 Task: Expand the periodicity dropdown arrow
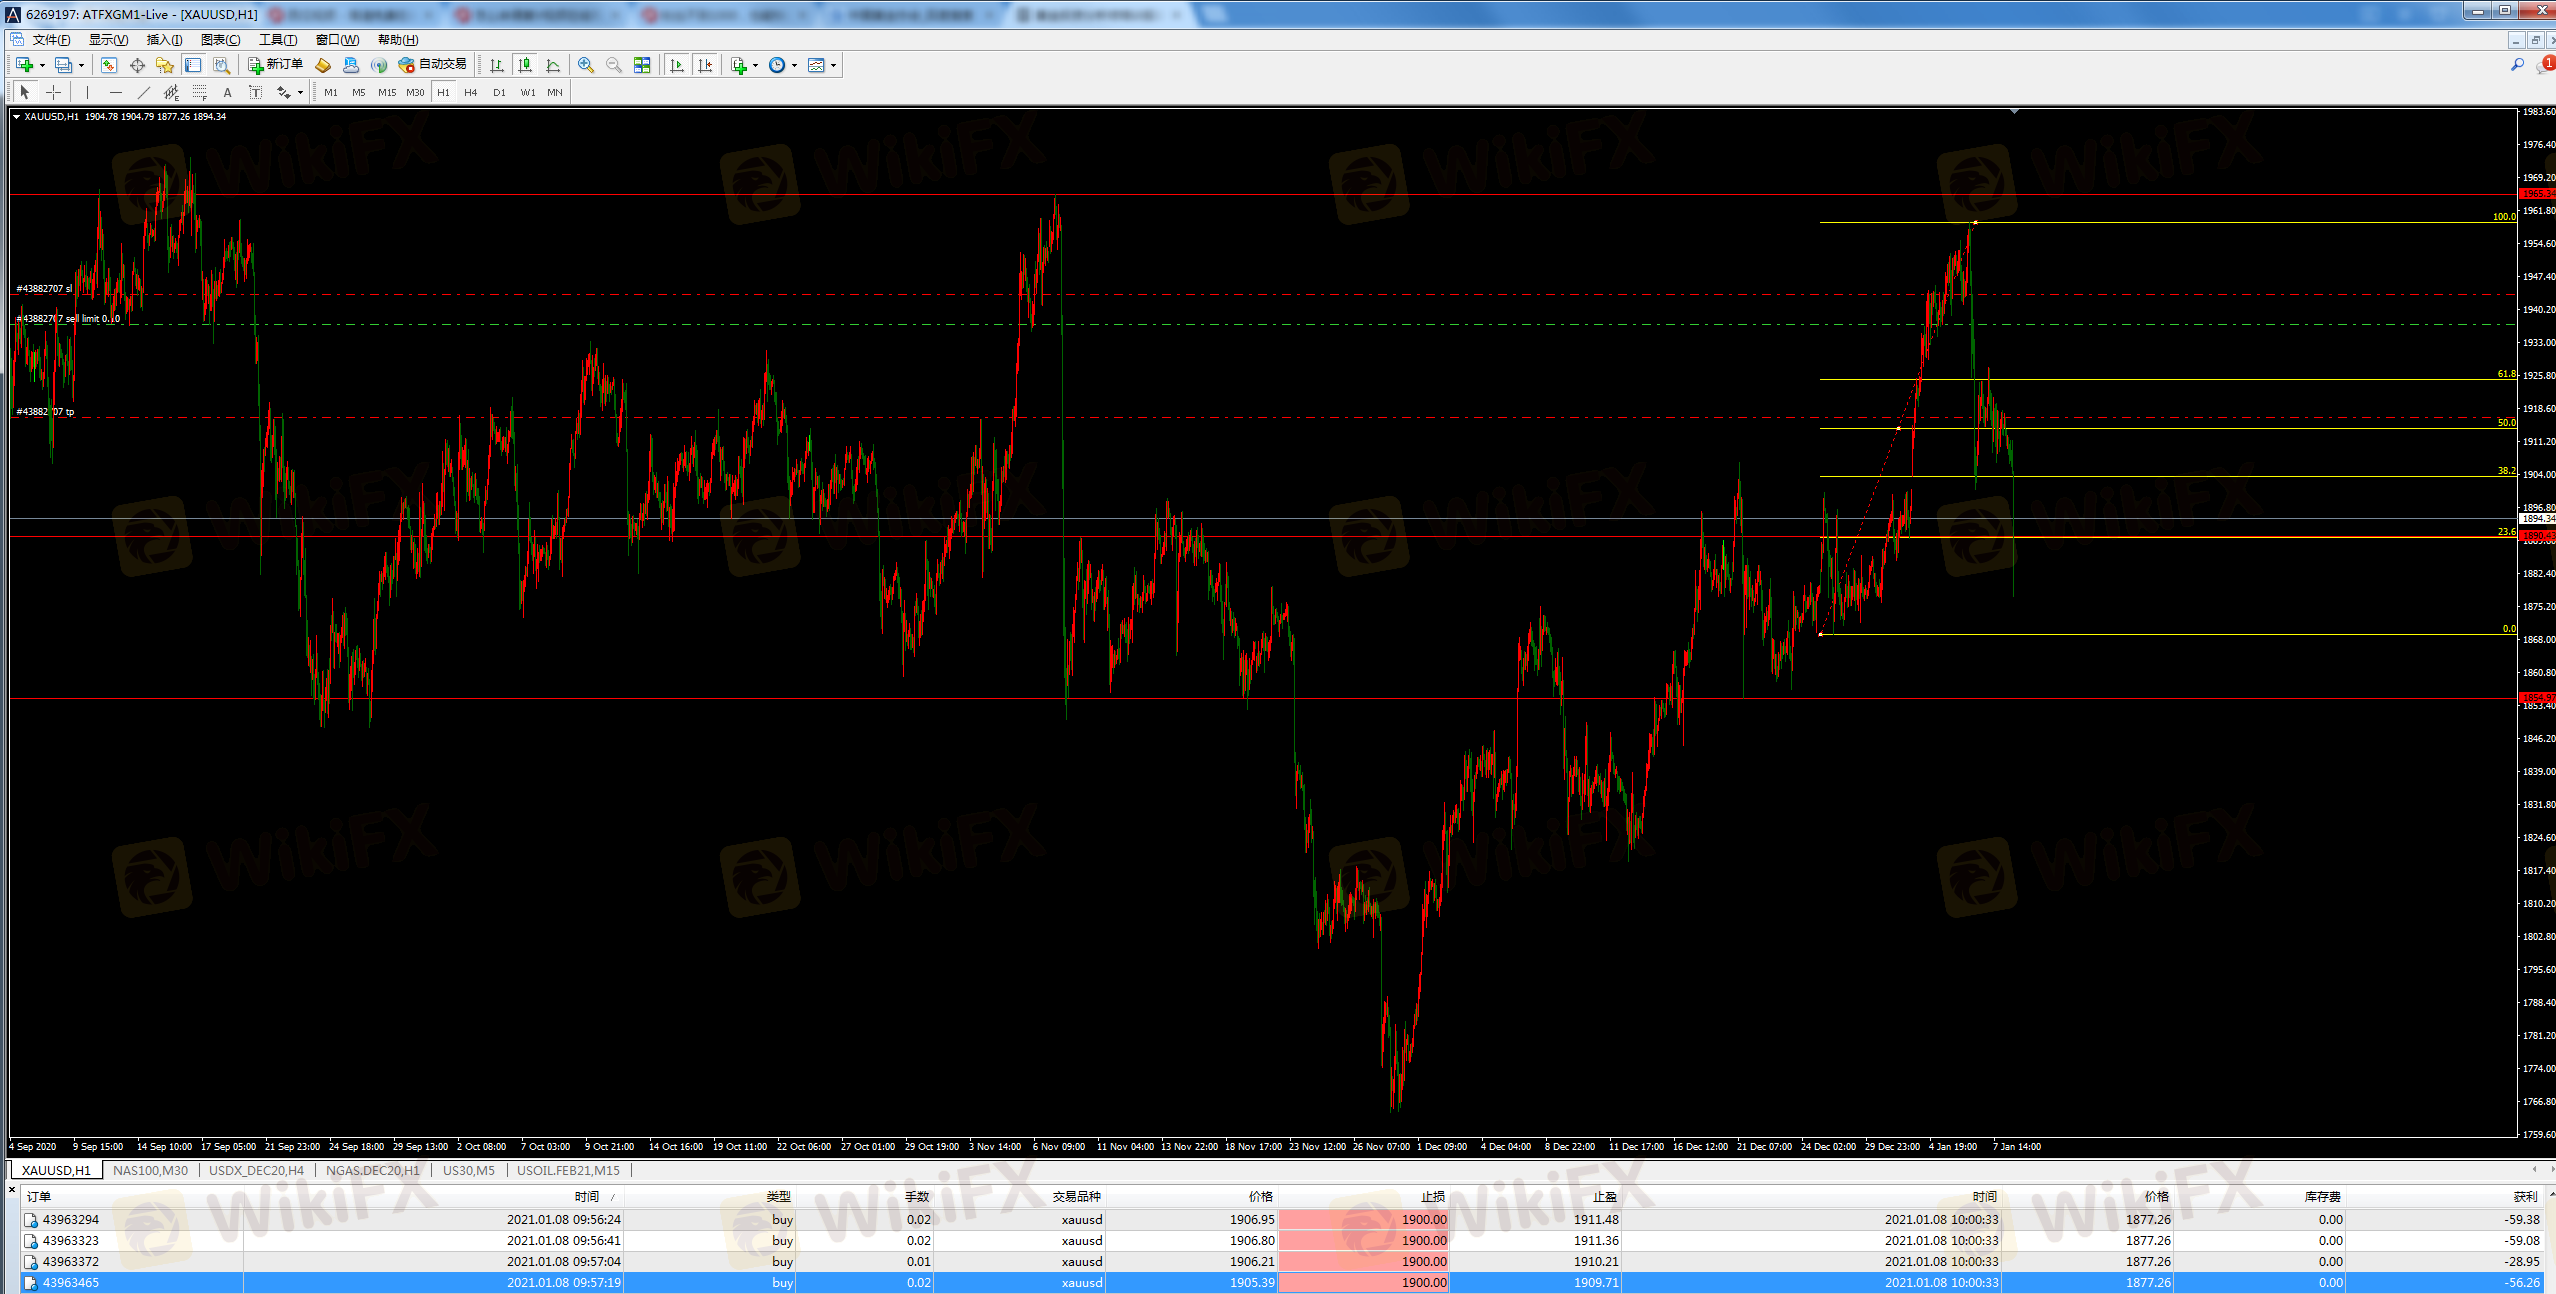(795, 65)
